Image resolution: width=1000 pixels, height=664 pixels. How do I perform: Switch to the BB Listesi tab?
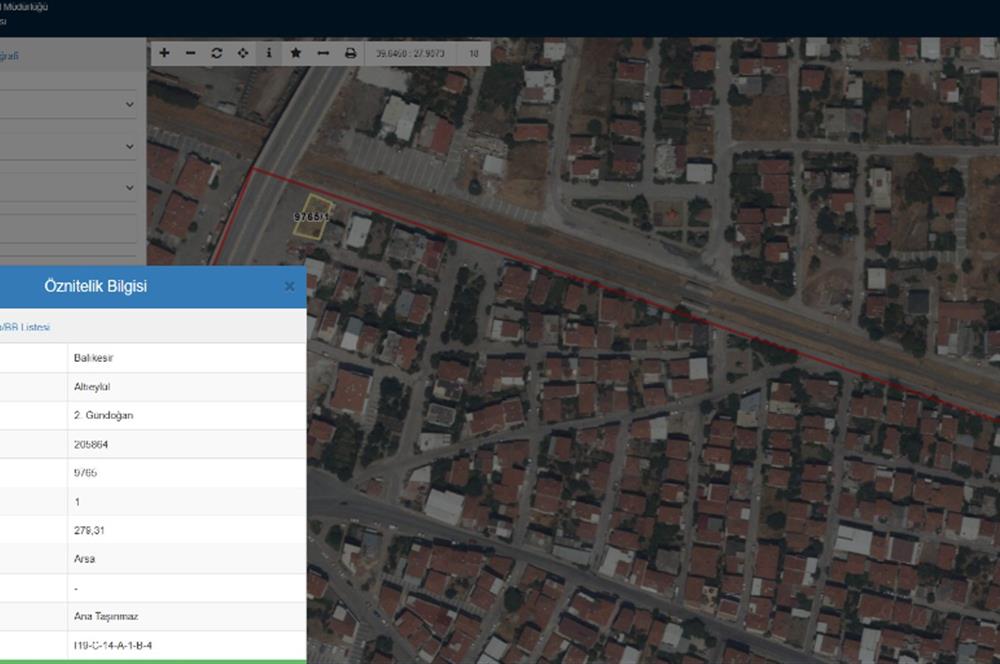tap(26, 327)
